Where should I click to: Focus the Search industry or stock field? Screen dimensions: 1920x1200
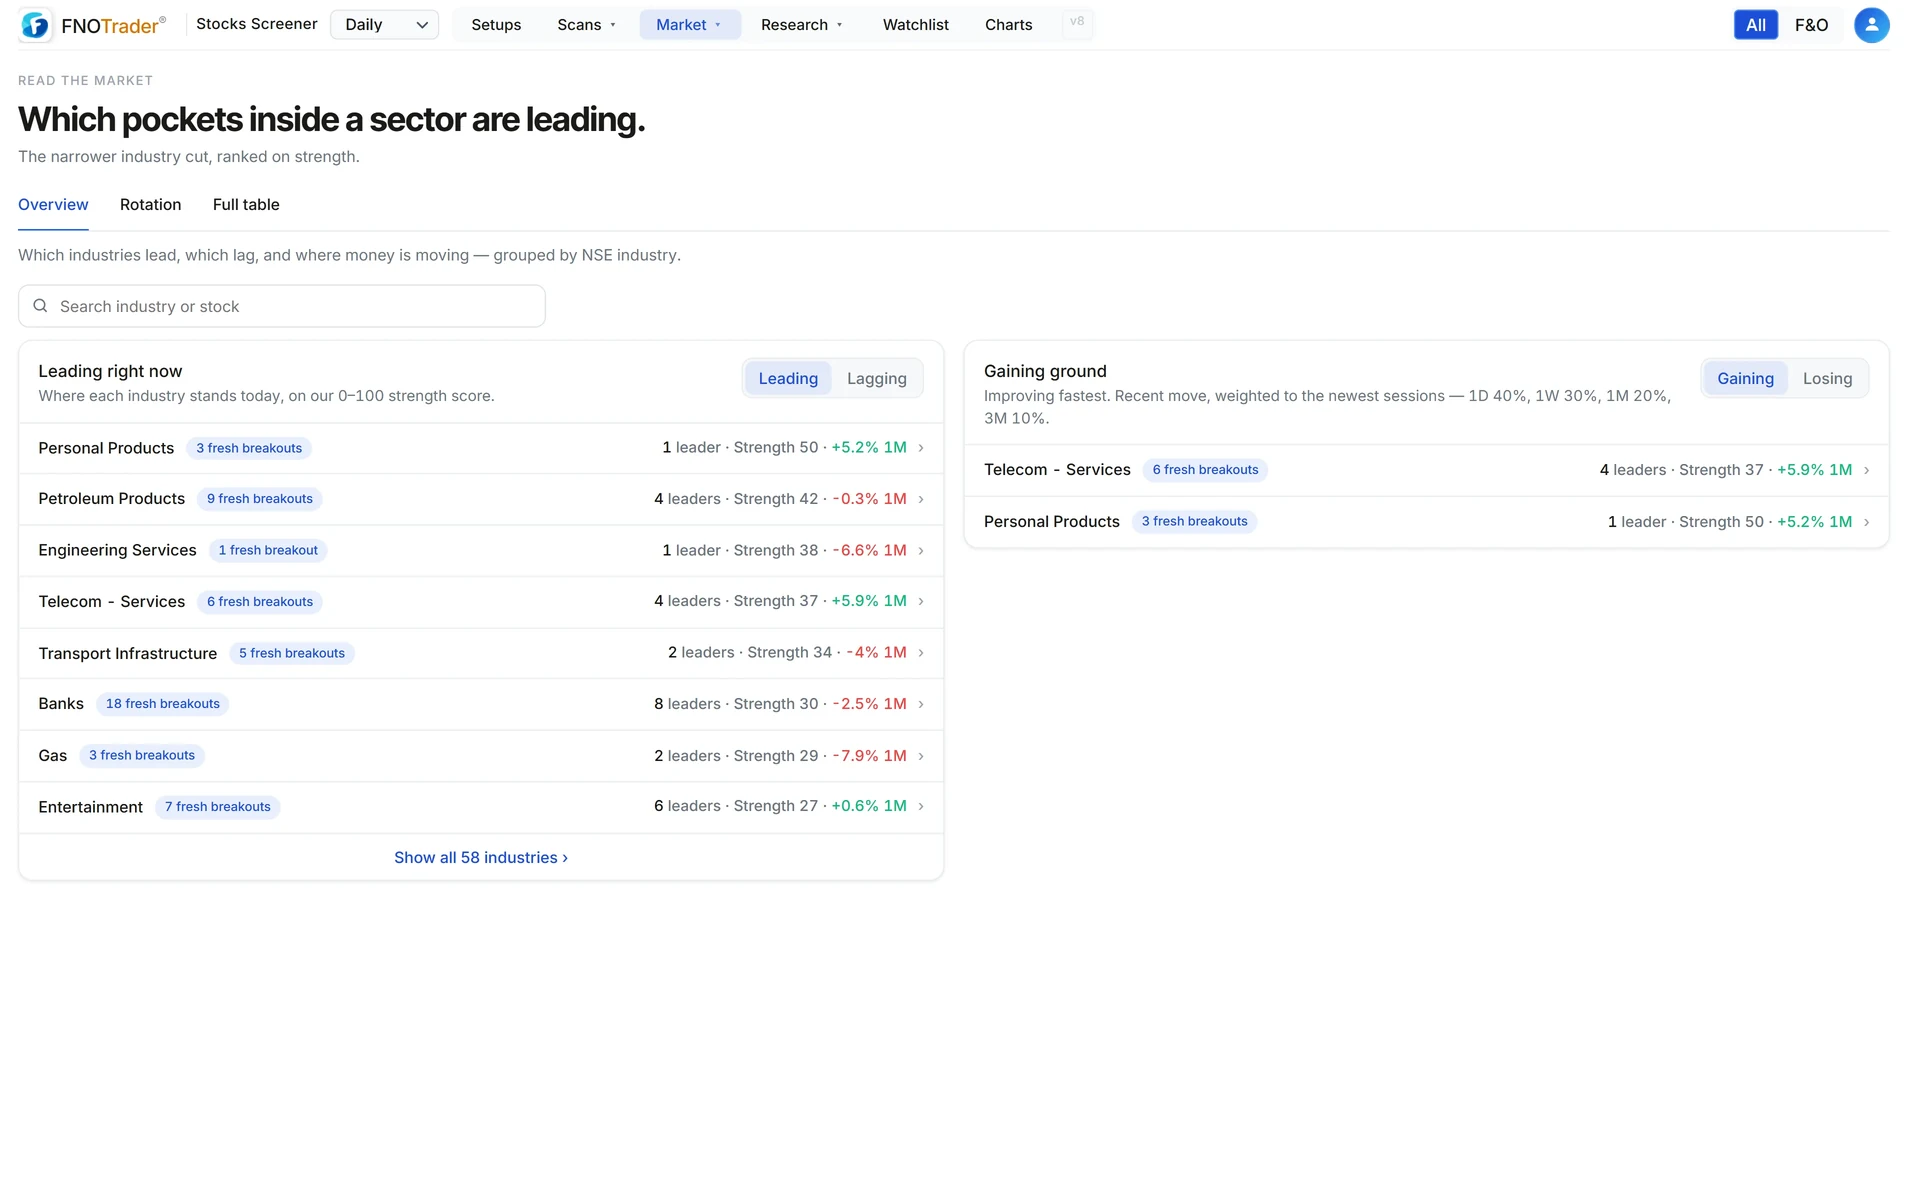point(282,306)
